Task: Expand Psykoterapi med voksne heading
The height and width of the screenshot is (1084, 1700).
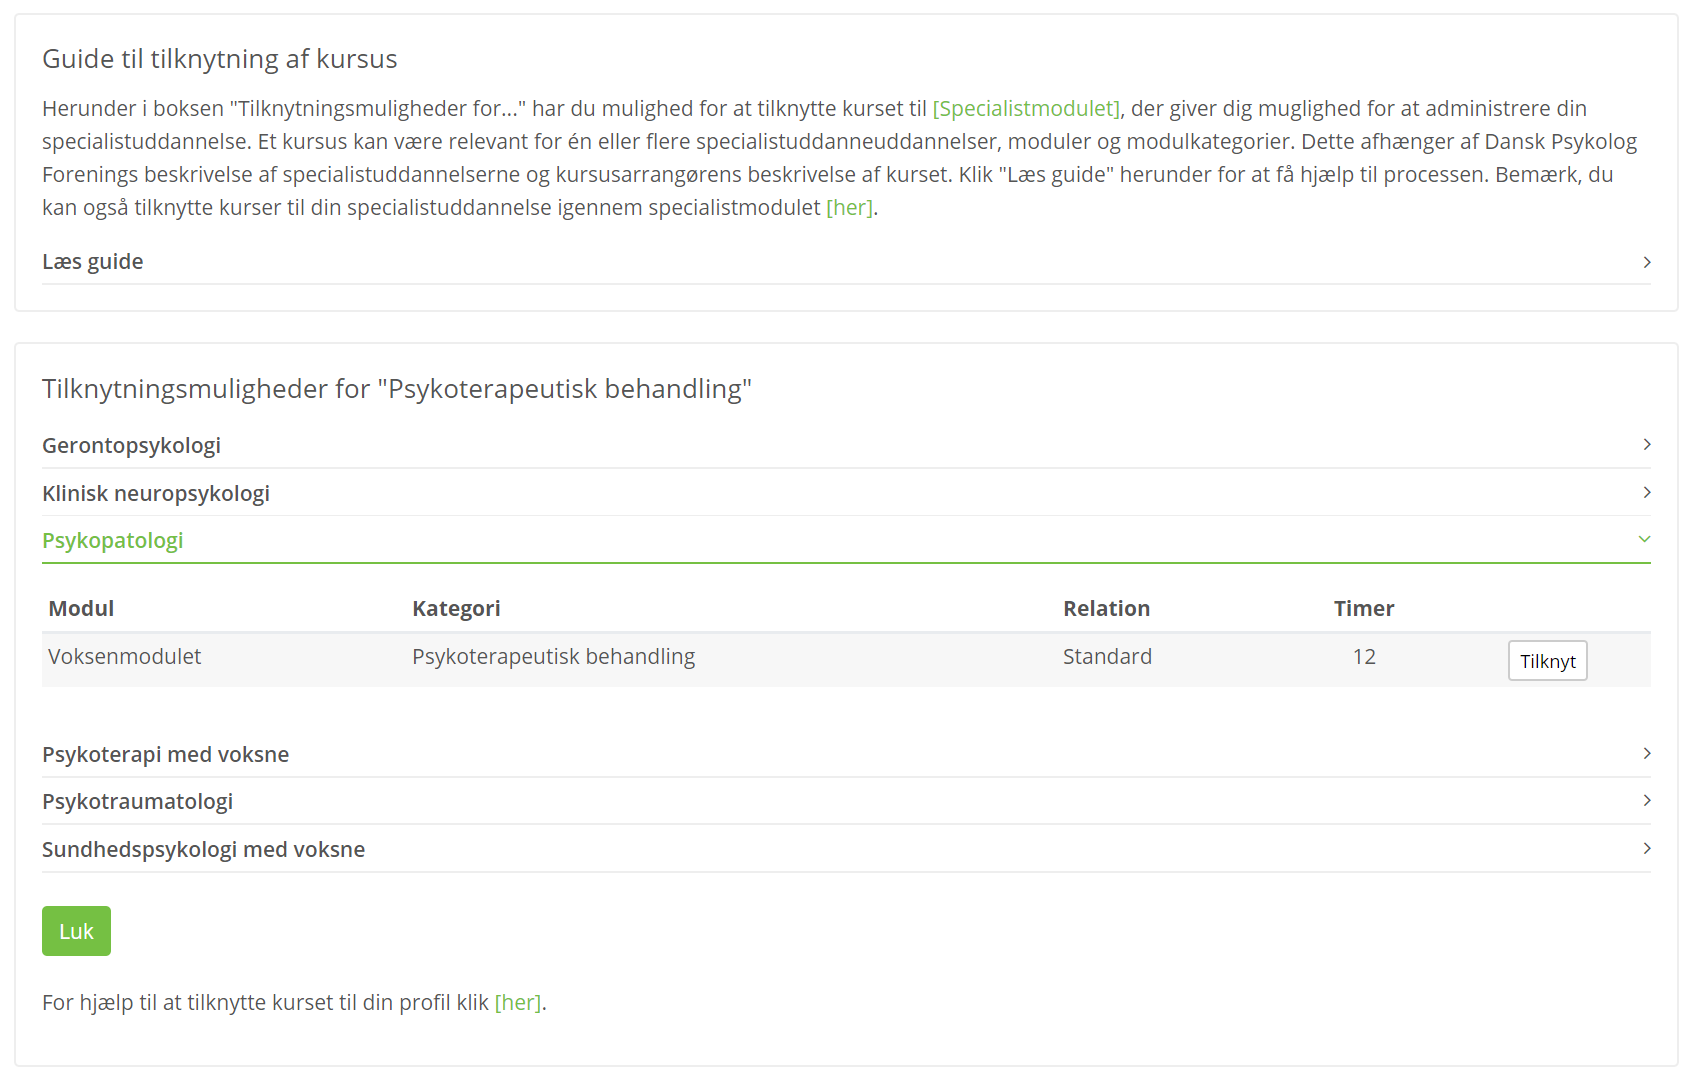Action: coord(846,754)
